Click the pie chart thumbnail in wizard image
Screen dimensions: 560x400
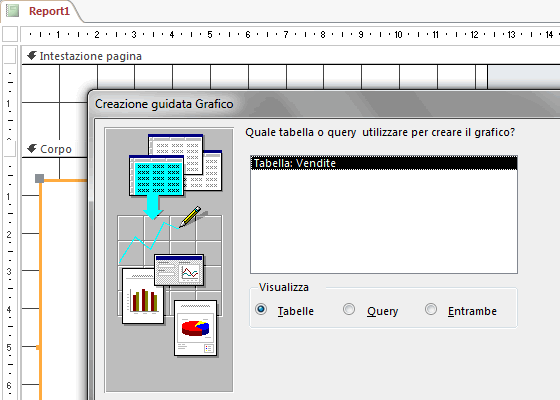(x=195, y=328)
